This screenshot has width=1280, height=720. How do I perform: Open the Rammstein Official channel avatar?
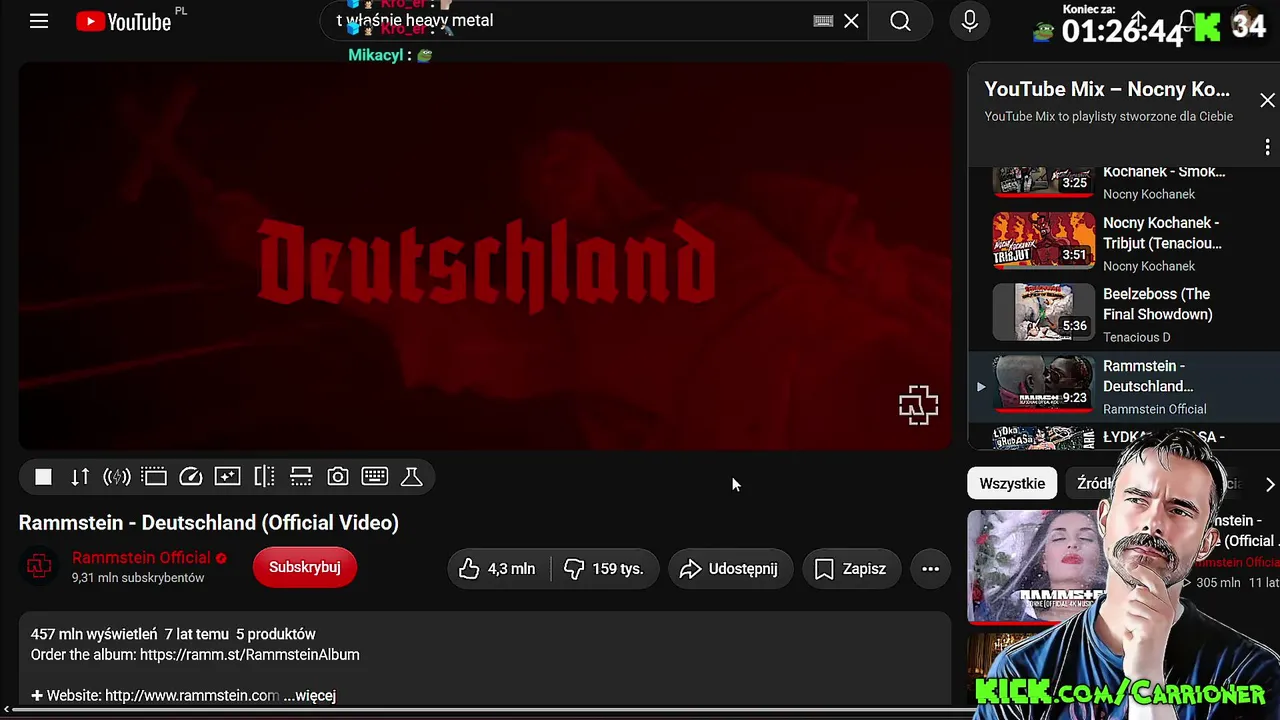coord(39,567)
